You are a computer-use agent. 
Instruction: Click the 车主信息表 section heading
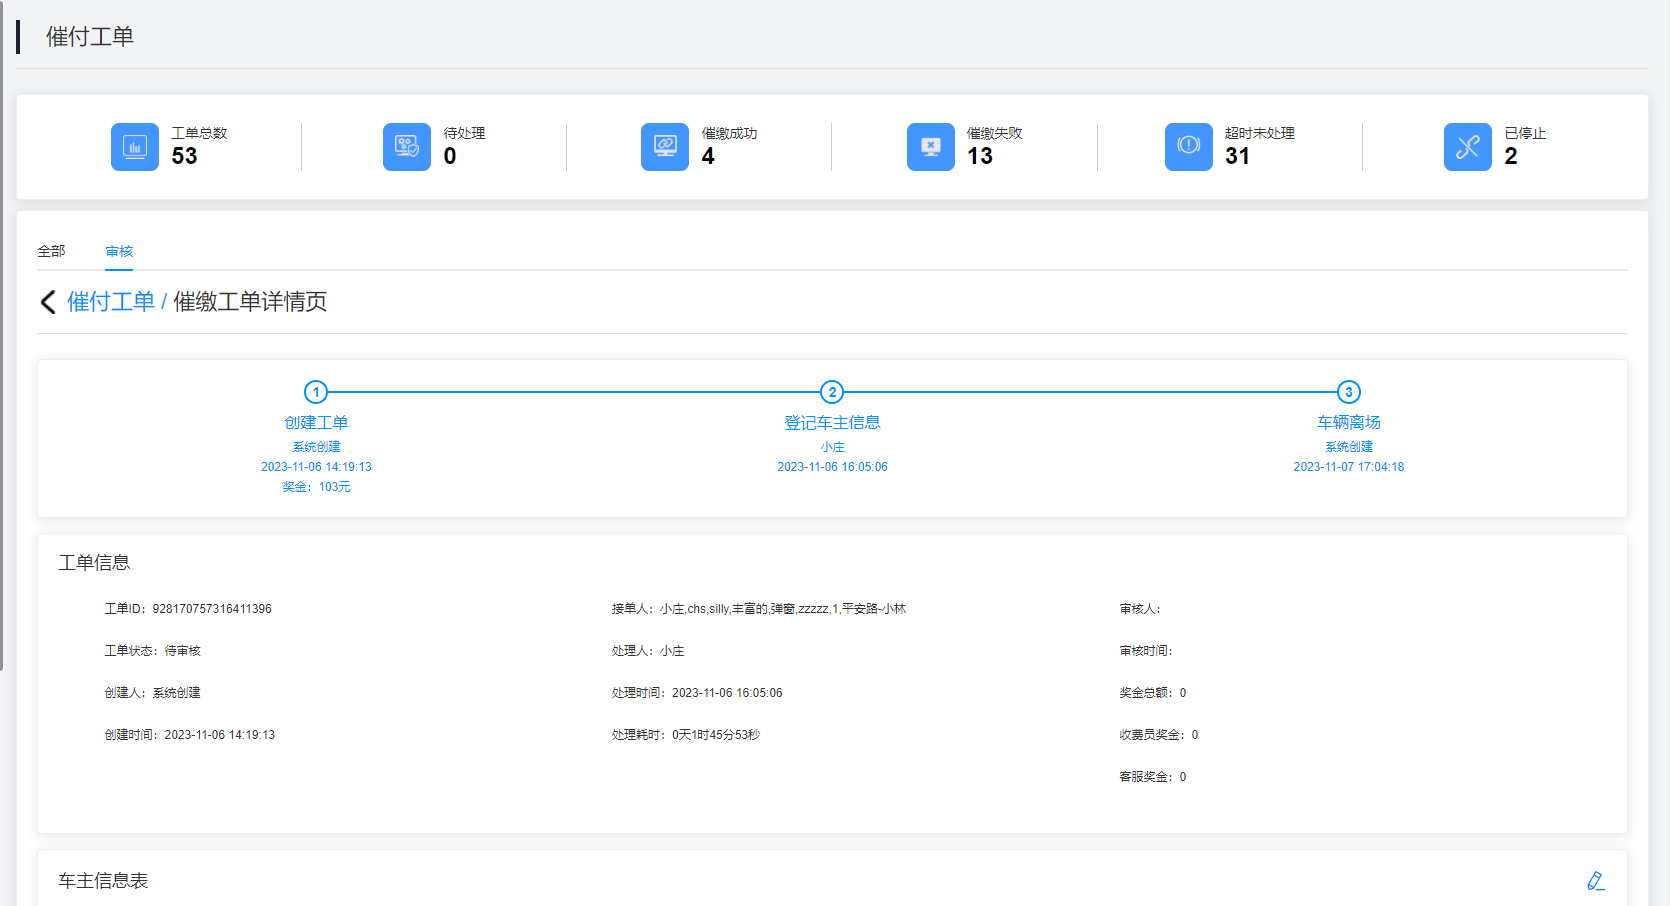tap(103, 881)
